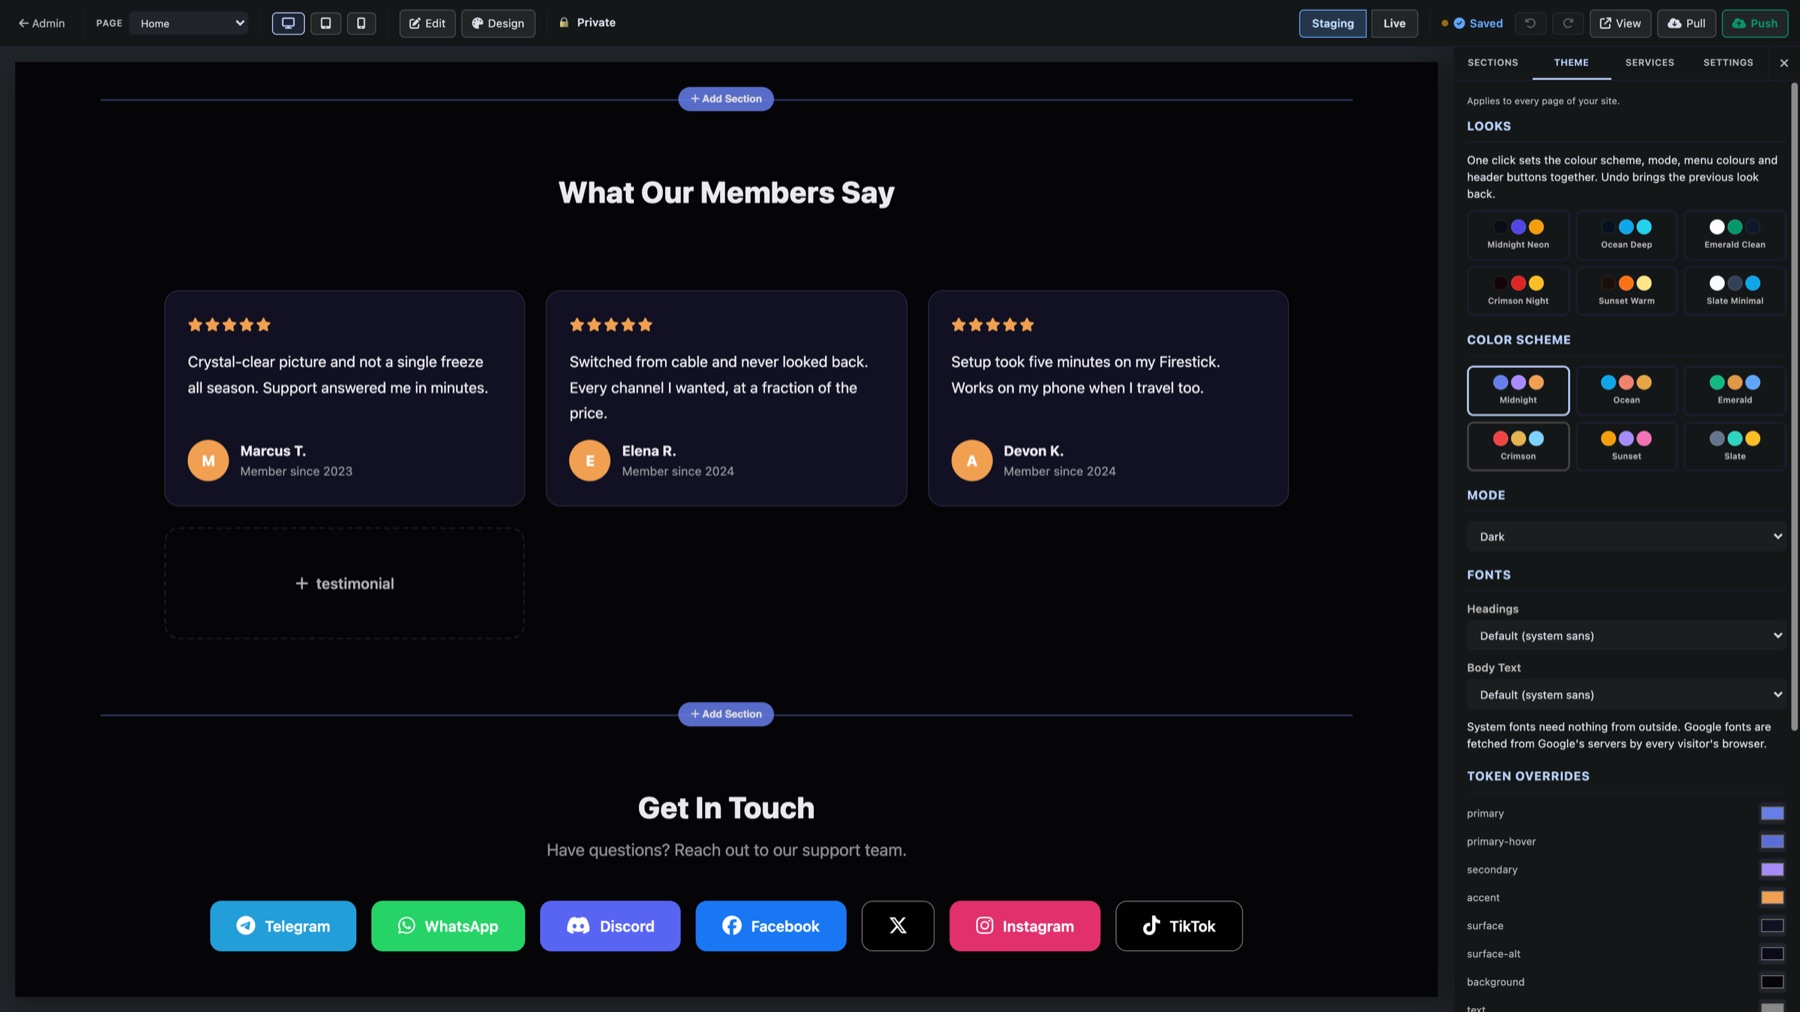This screenshot has height=1012, width=1800.
Task: Click the Discord contact button
Action: point(610,926)
